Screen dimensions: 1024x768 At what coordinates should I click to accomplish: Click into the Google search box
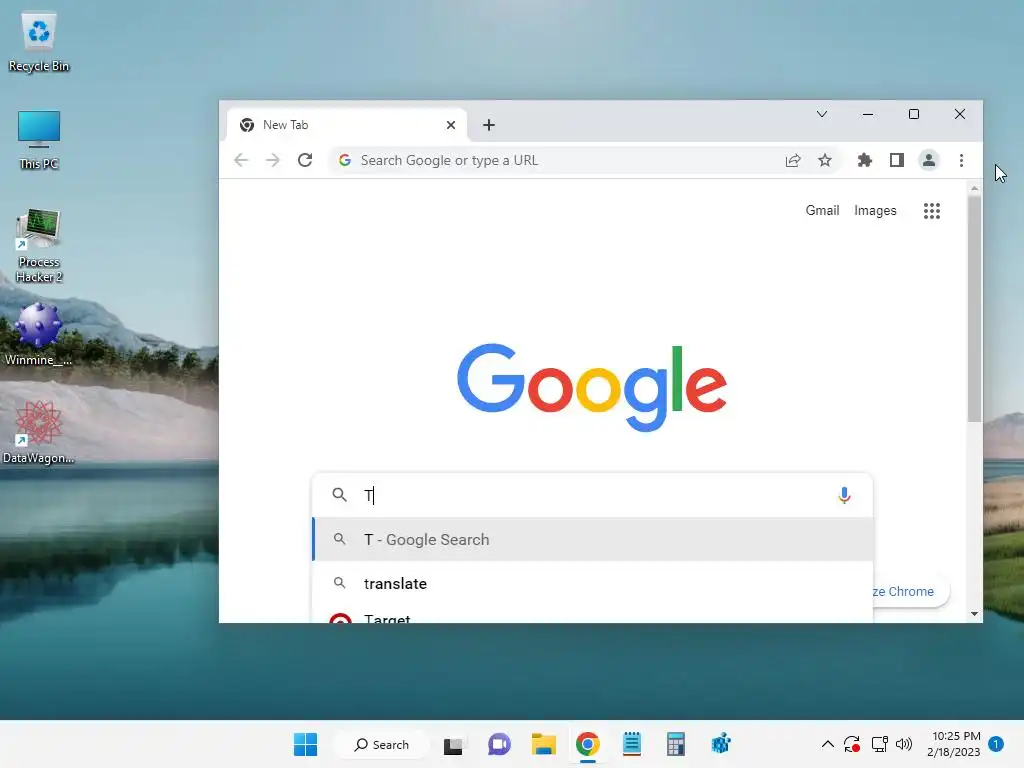[x=592, y=495]
